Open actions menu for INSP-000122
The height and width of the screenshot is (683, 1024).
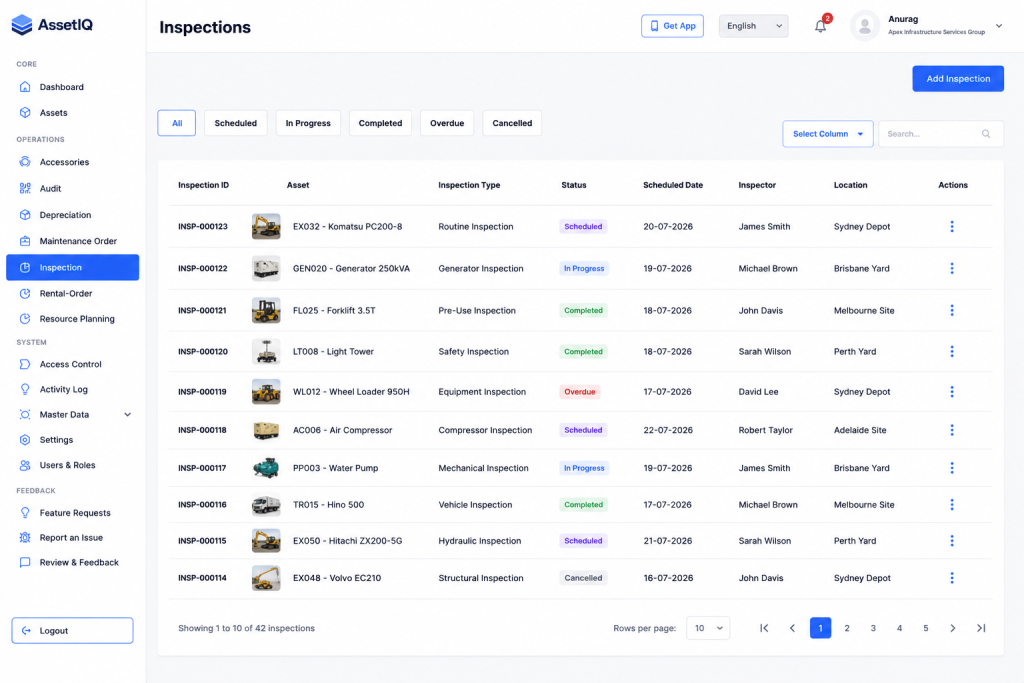(952, 268)
